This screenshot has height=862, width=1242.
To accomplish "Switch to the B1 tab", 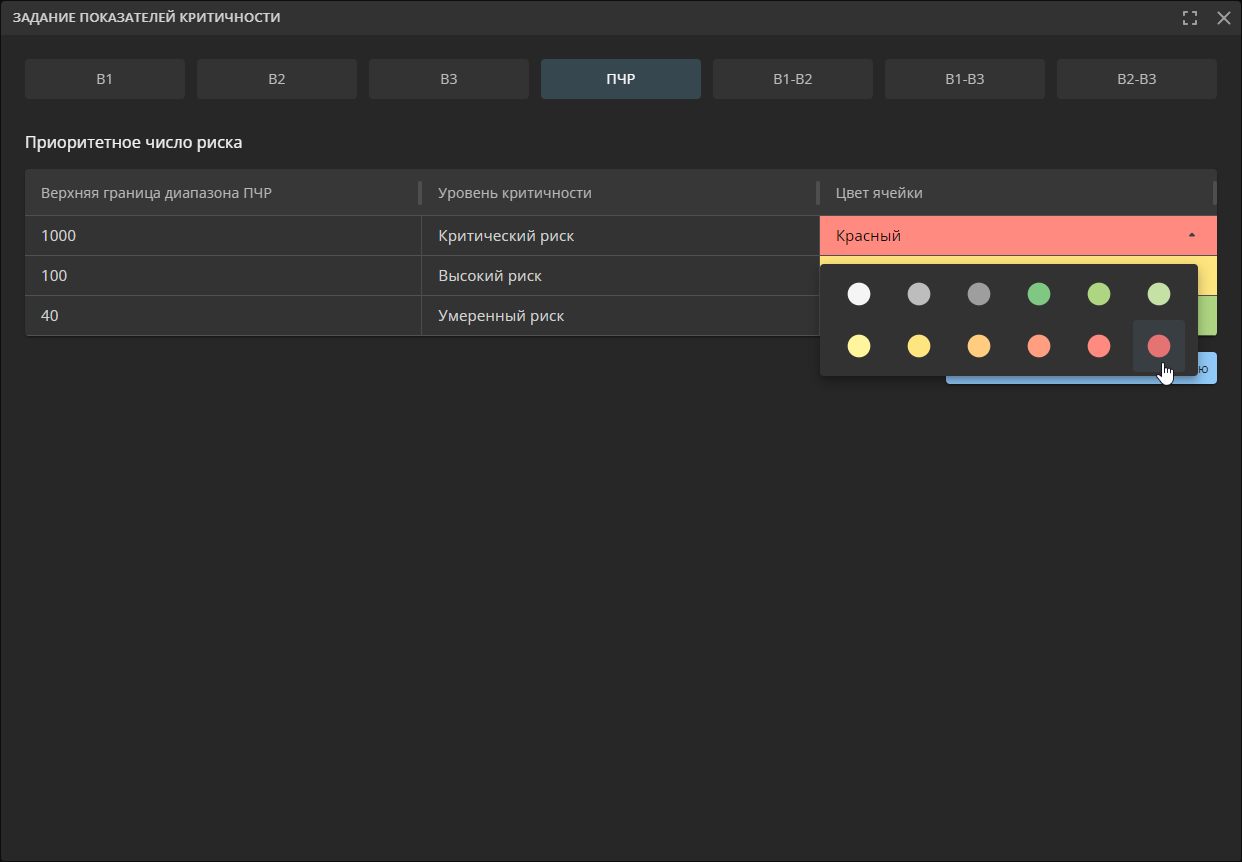I will tap(105, 79).
